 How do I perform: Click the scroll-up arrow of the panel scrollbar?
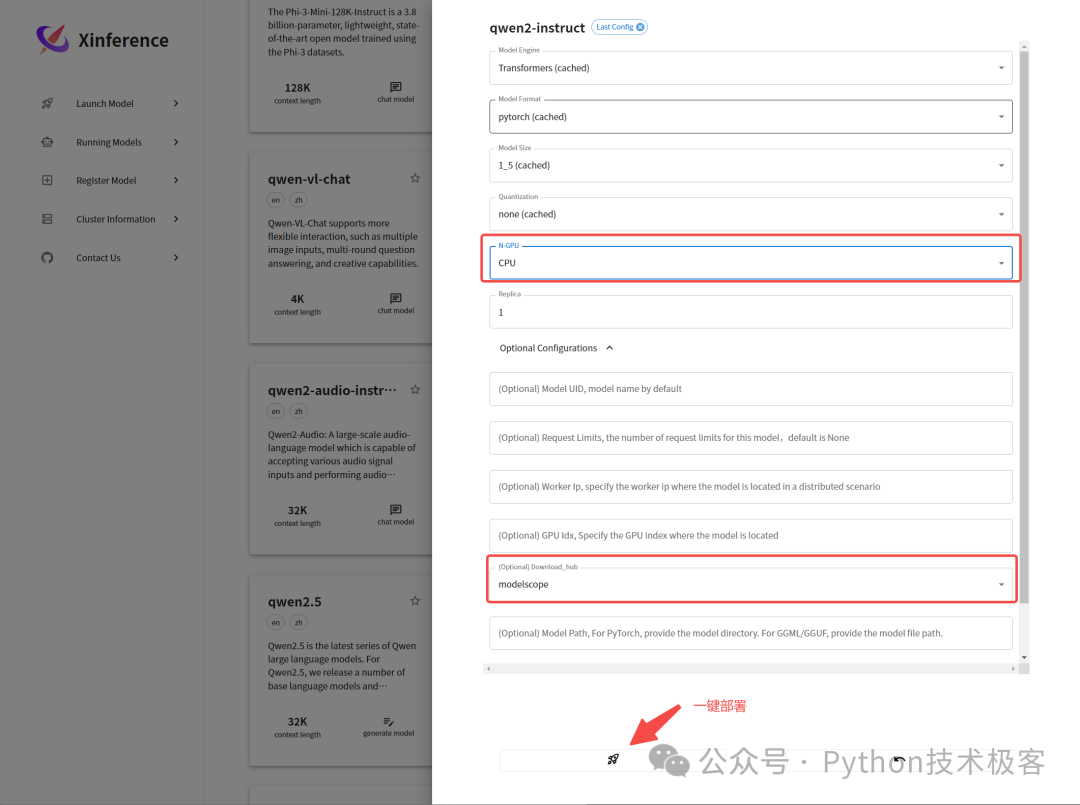click(1024, 47)
